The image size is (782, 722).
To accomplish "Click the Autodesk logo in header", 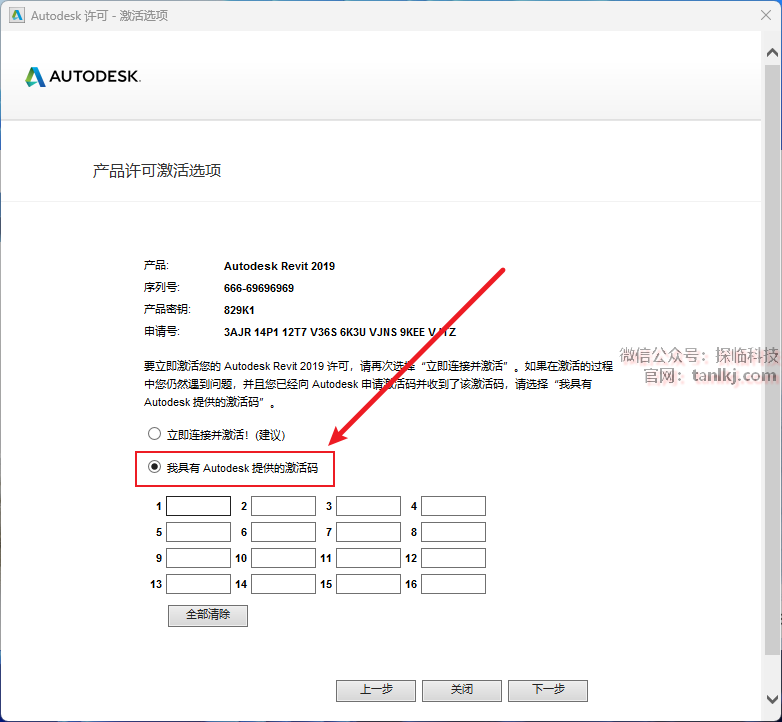I will point(83,77).
